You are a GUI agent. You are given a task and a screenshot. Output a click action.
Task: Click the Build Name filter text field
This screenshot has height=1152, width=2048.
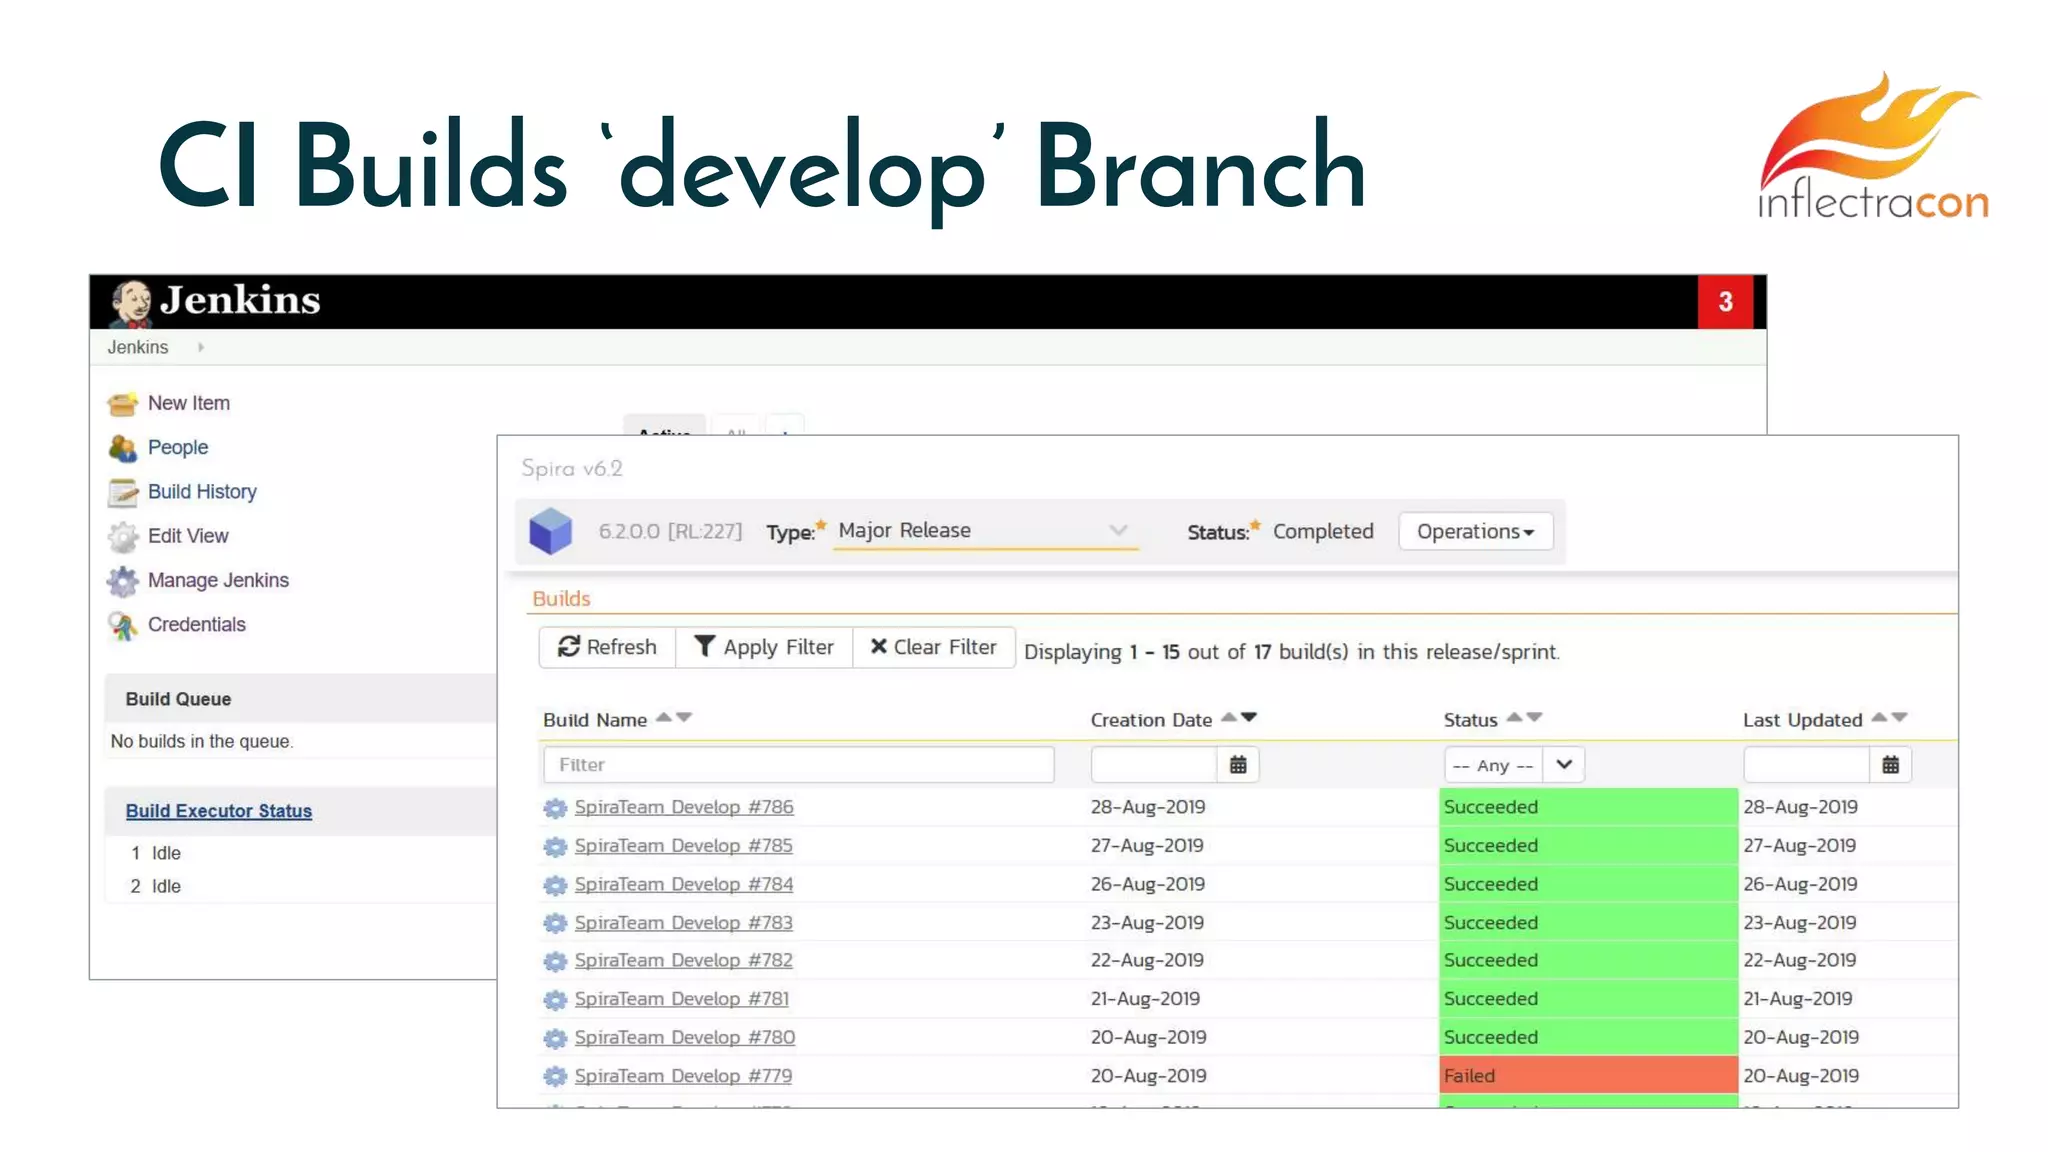799,765
